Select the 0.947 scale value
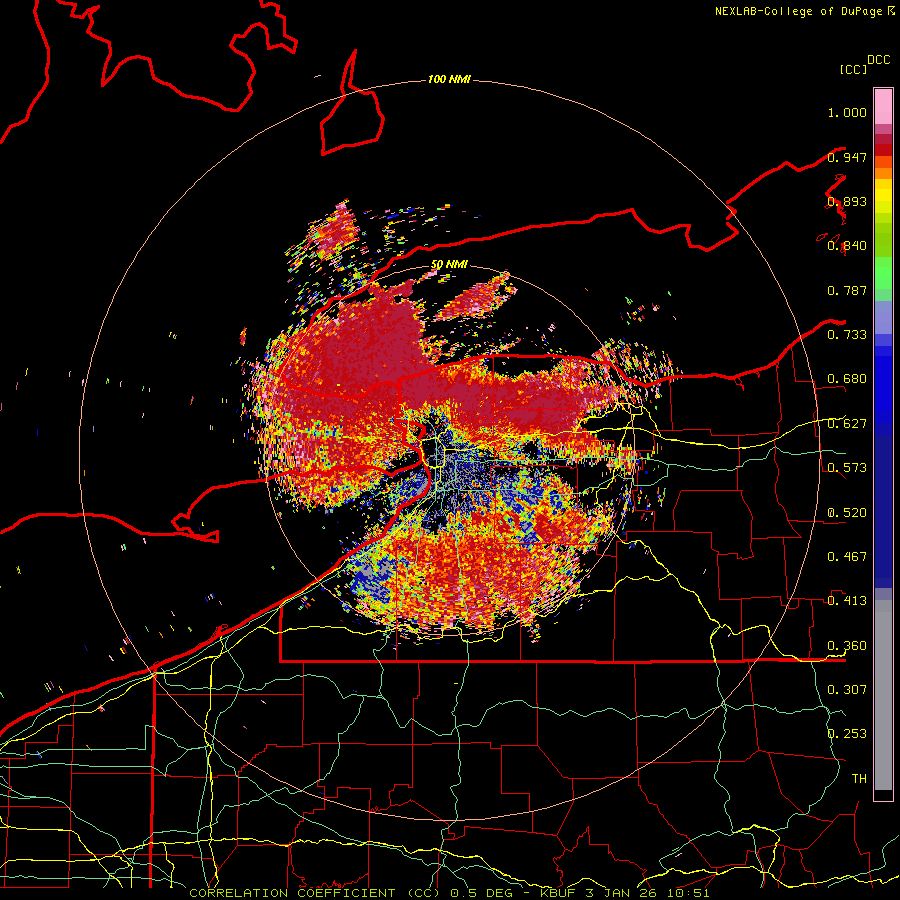Image resolution: width=900 pixels, height=900 pixels. click(847, 157)
